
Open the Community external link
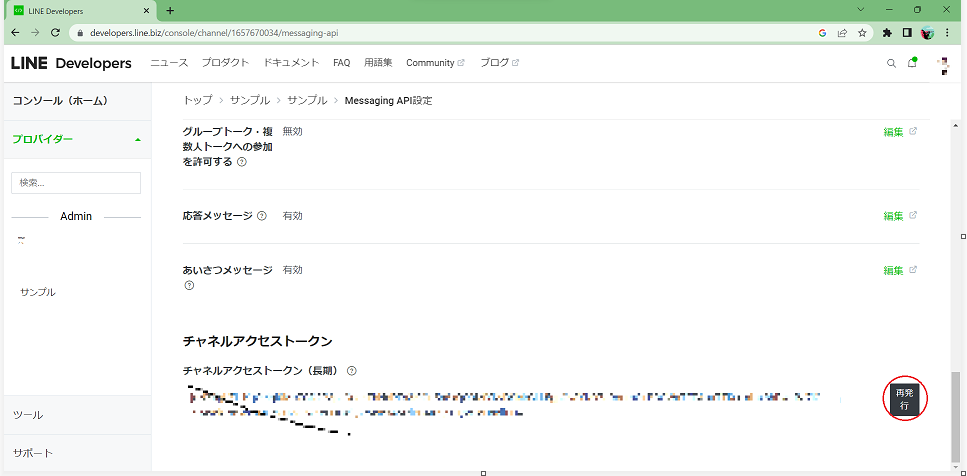coord(435,62)
